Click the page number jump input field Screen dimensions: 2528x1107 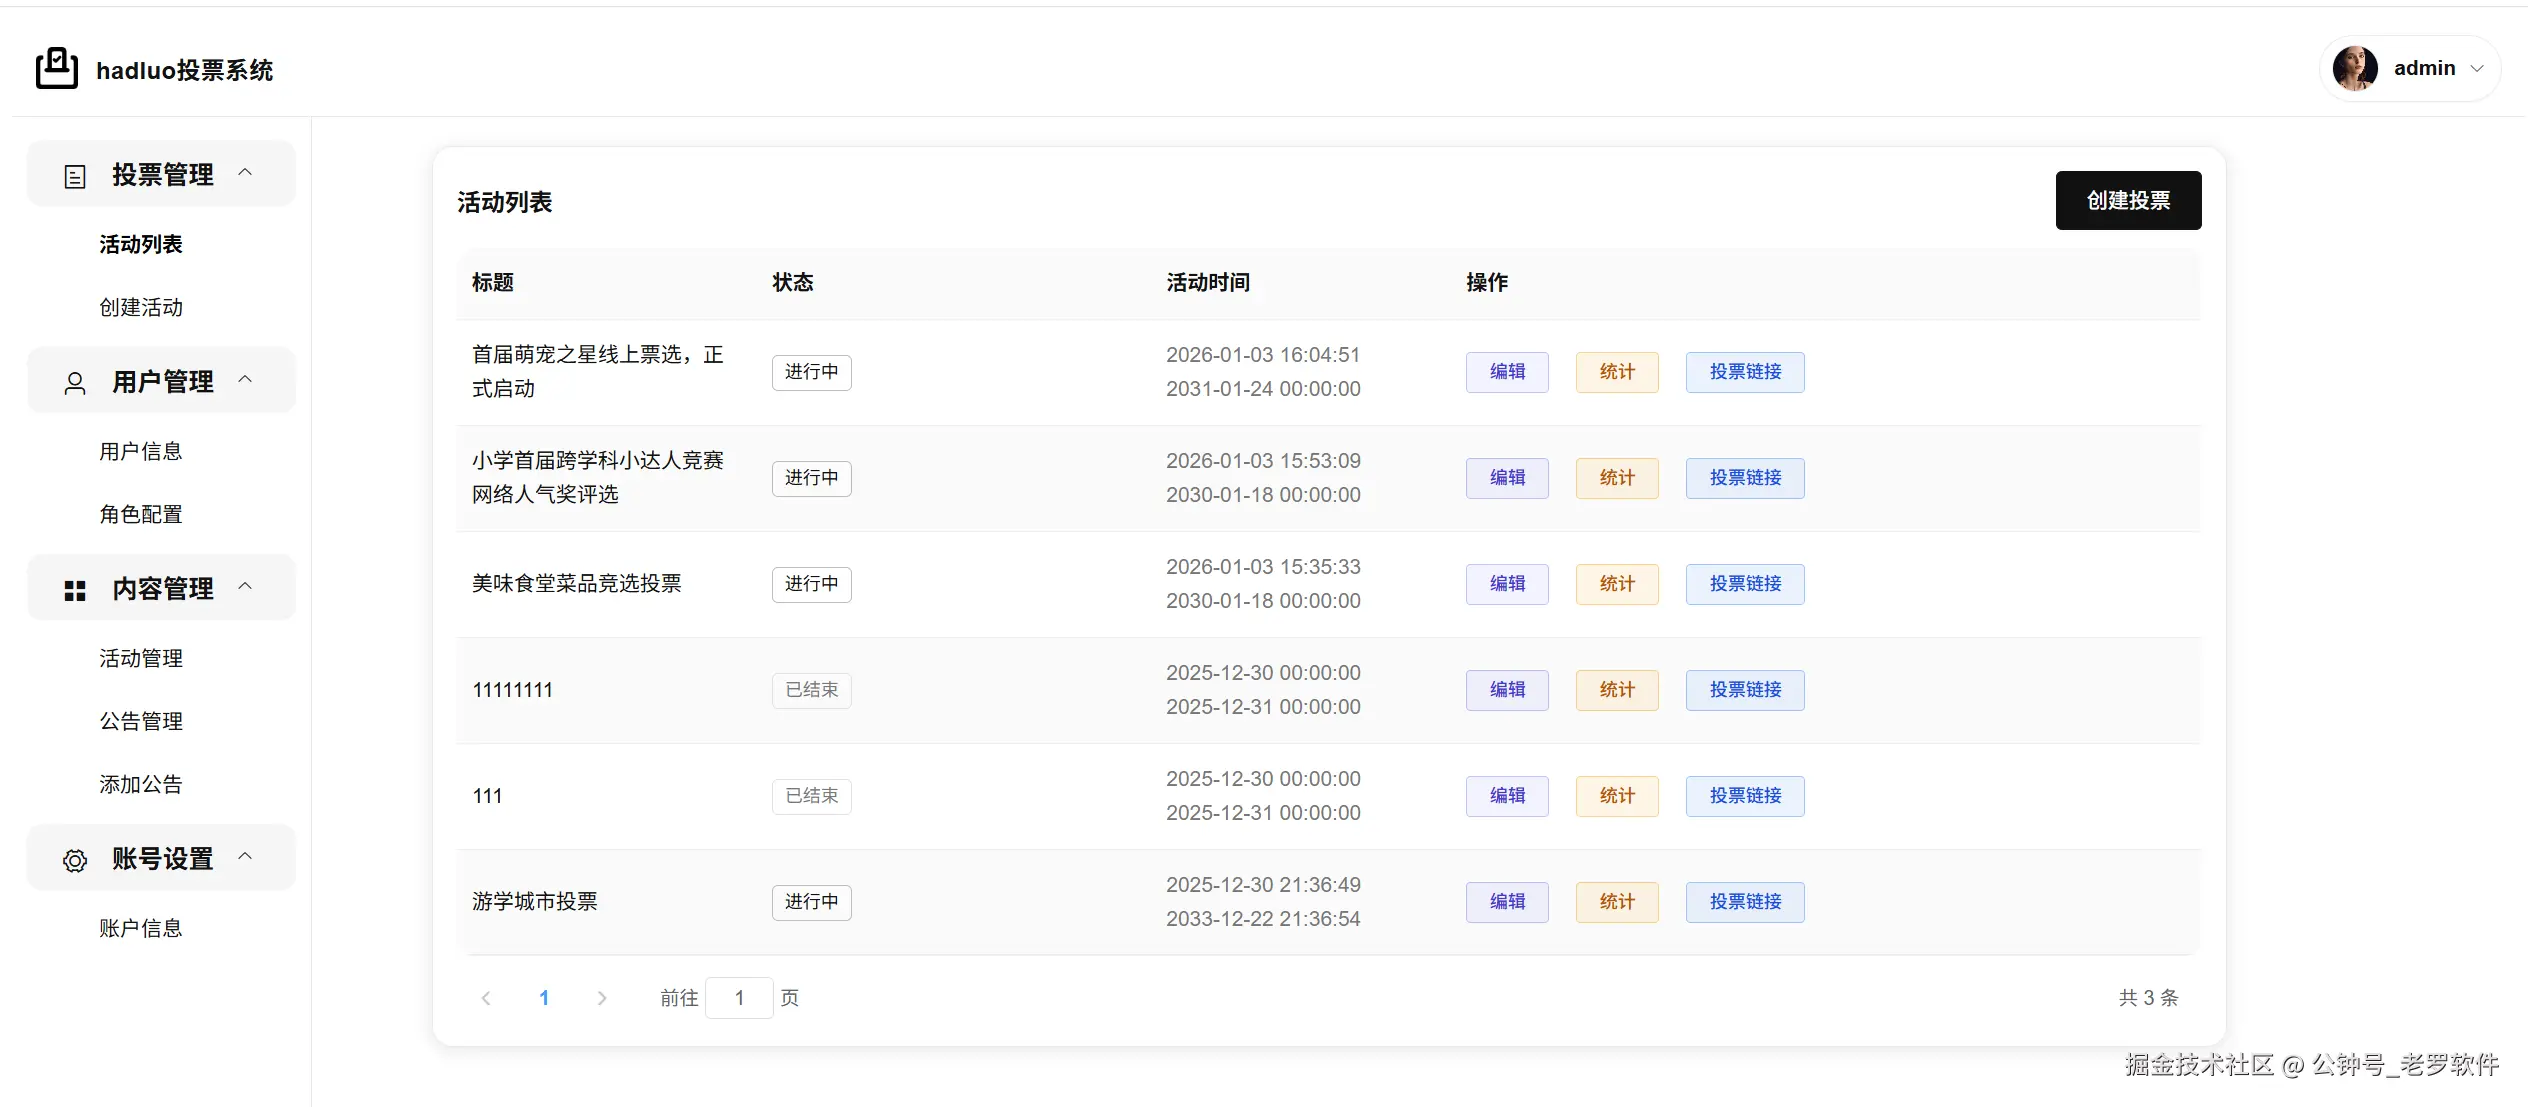pyautogui.click(x=739, y=998)
